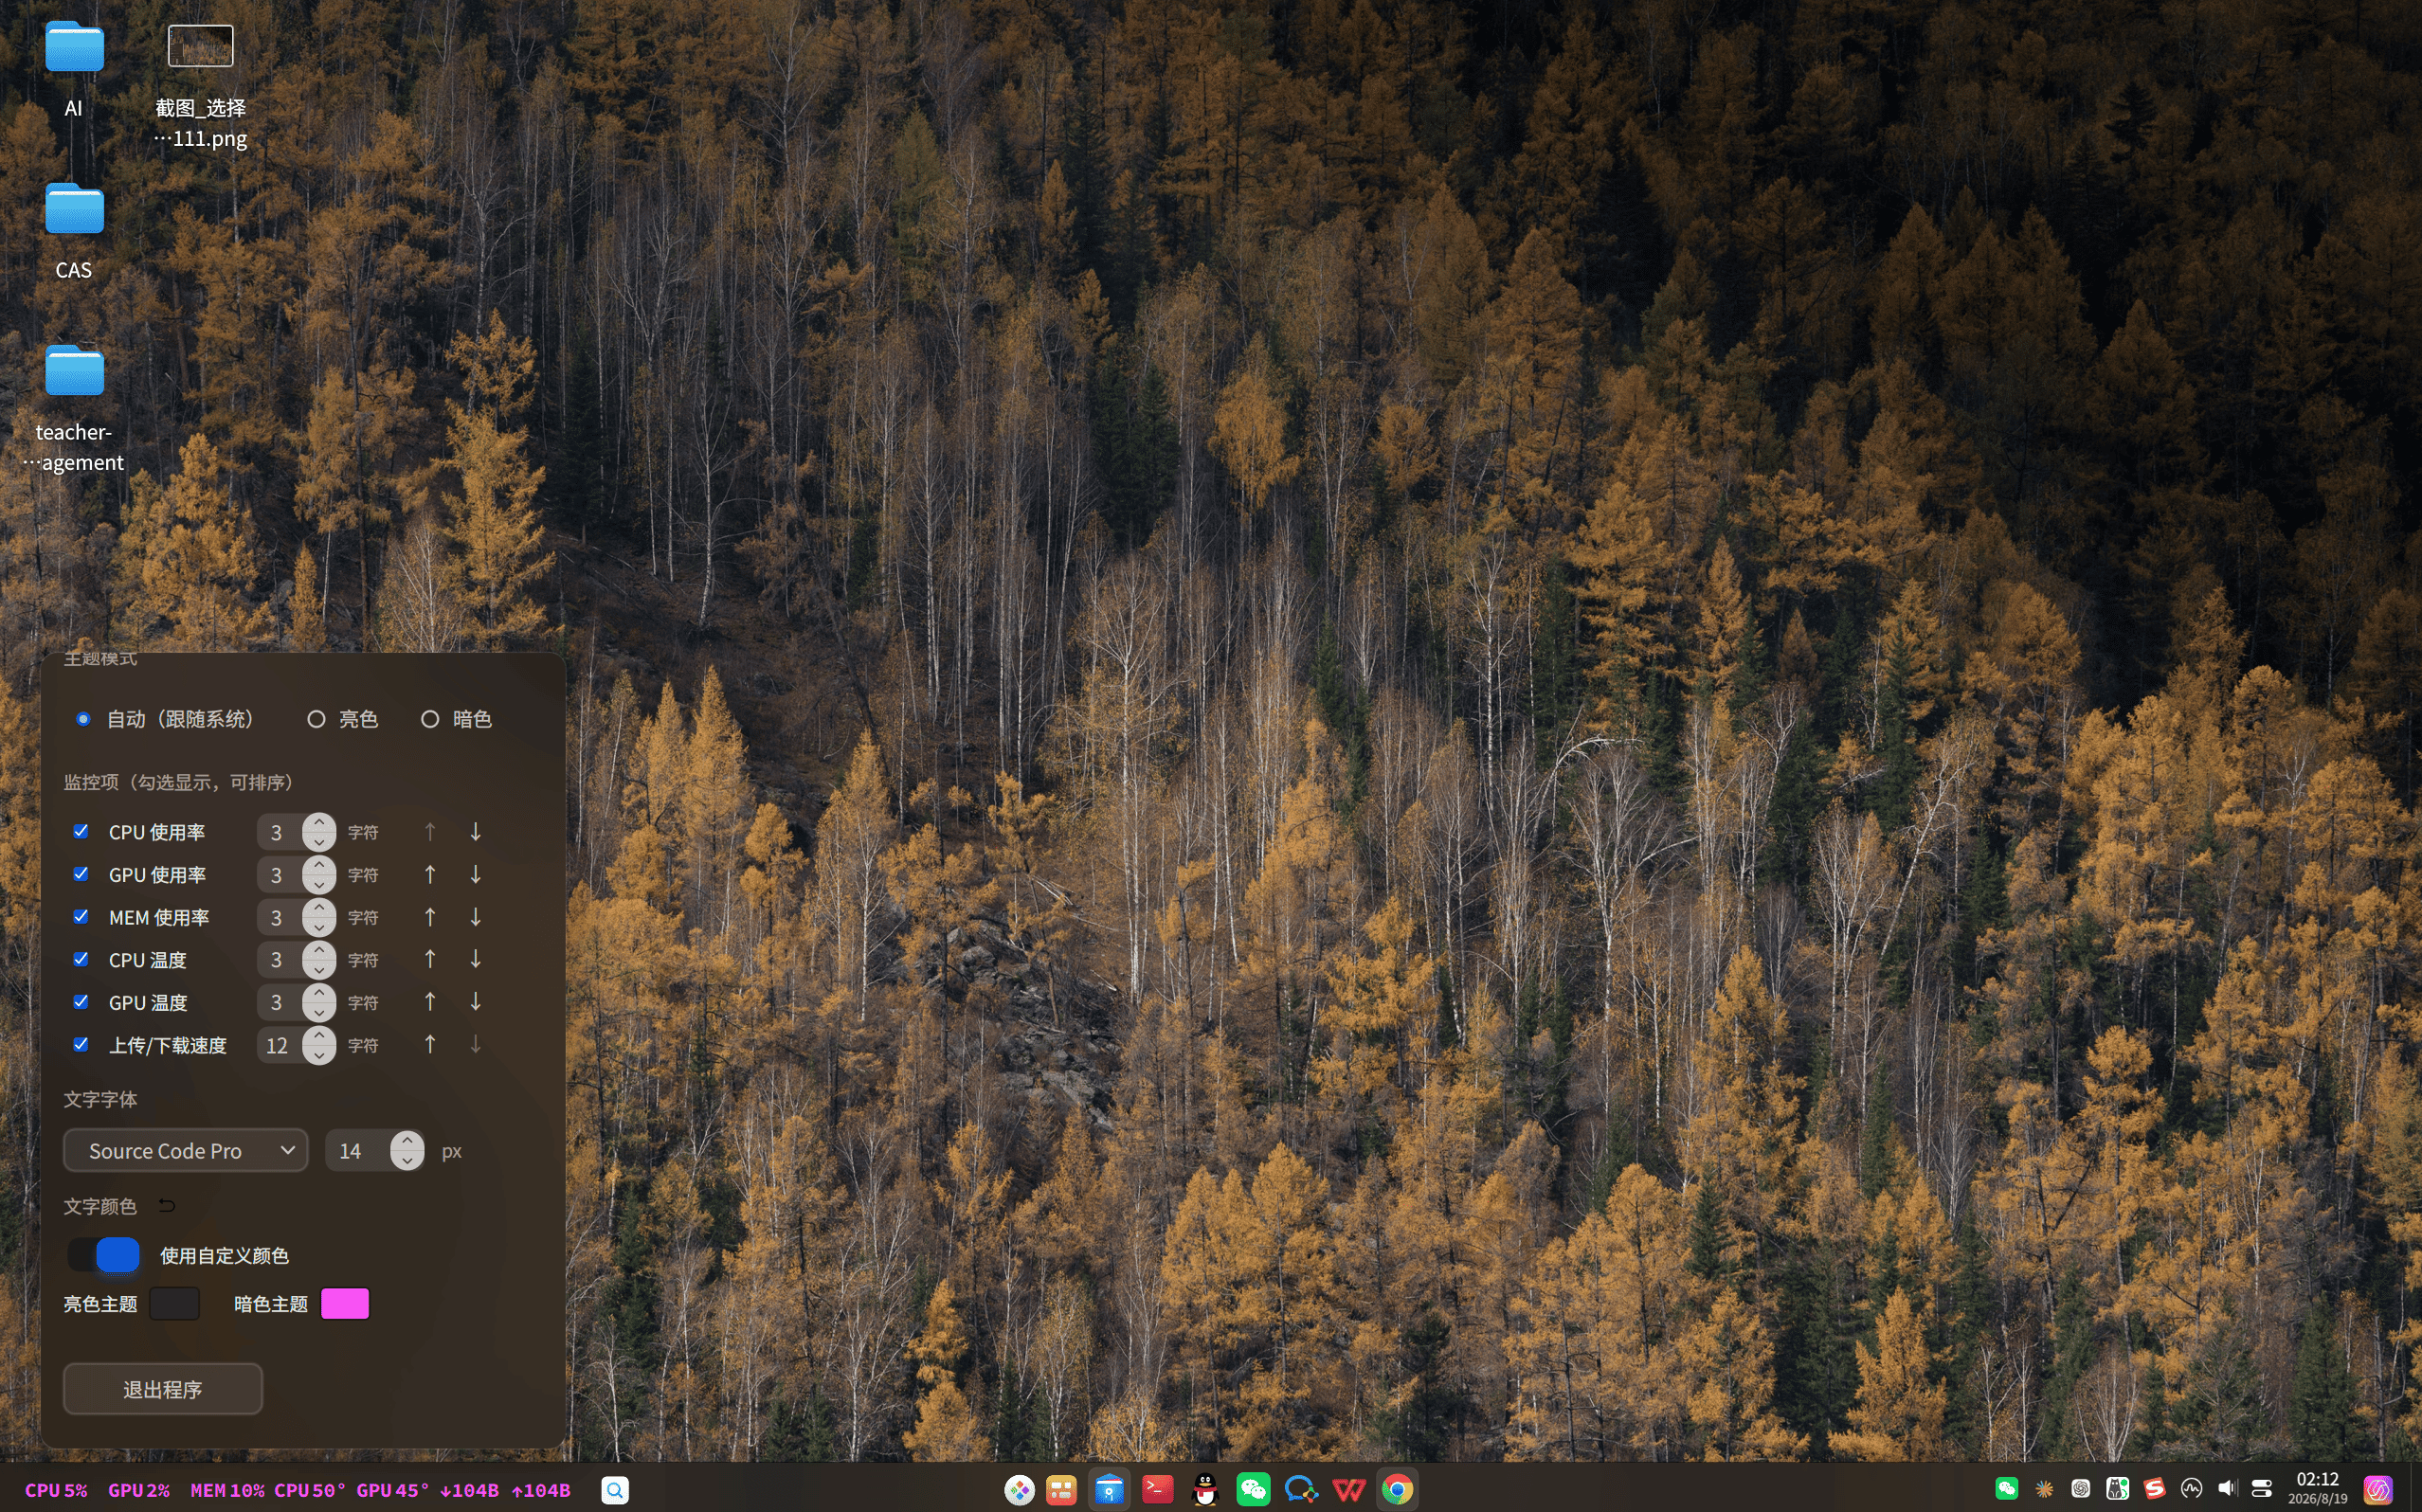This screenshot has width=2422, height=1512.
Task: Move 上传/下载速度 row up
Action: [430, 1045]
